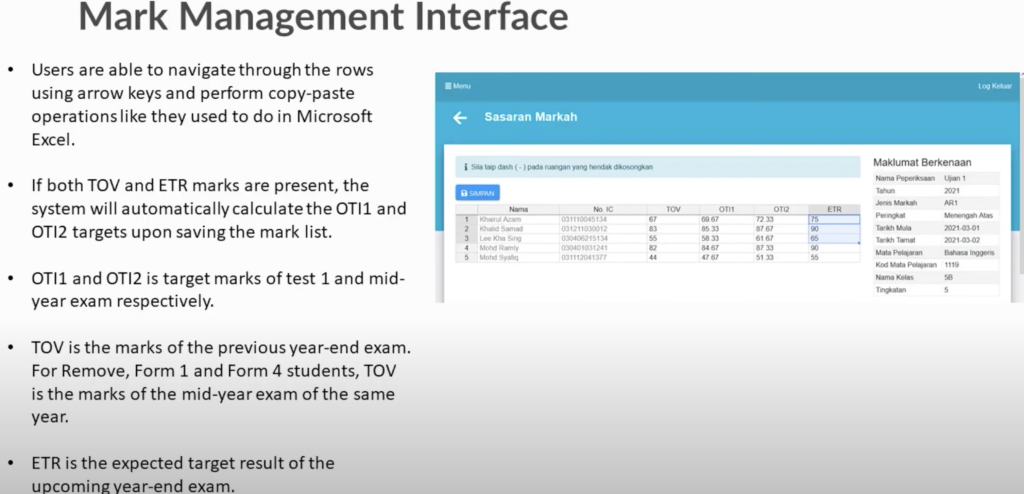The height and width of the screenshot is (494, 1024).
Task: Select the ETR column header
Action: coord(833,209)
